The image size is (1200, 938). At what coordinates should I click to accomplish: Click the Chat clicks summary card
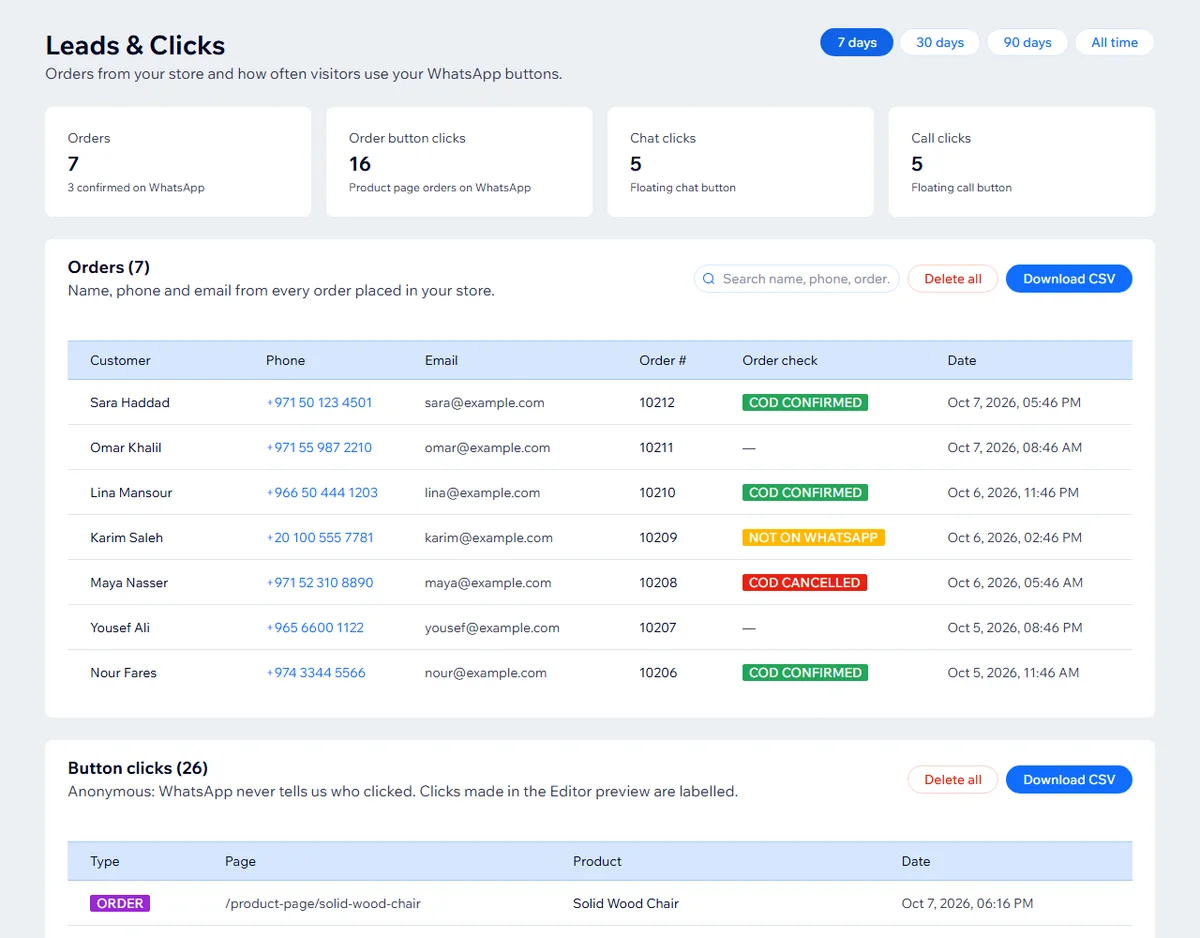click(740, 162)
